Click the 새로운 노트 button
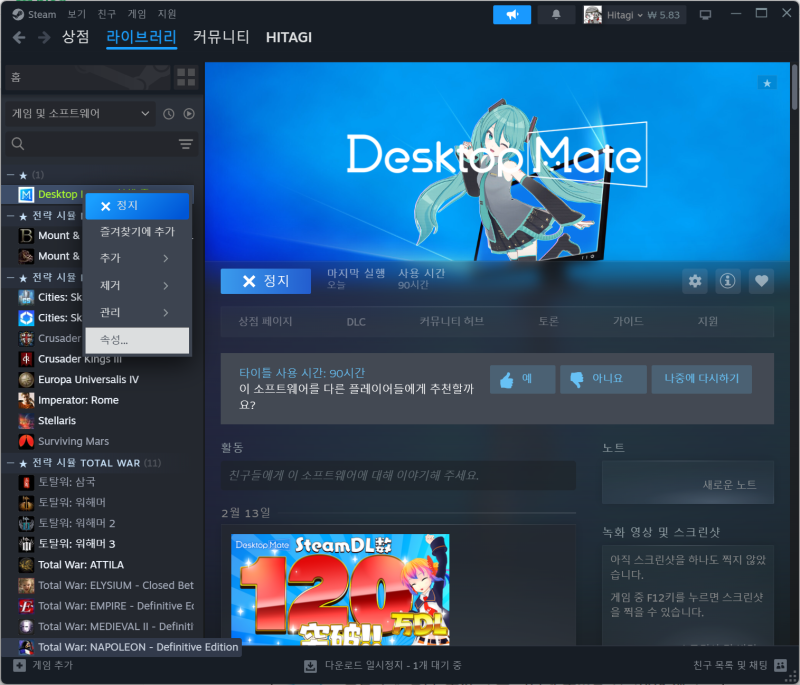Image resolution: width=800 pixels, height=685 pixels. click(688, 483)
